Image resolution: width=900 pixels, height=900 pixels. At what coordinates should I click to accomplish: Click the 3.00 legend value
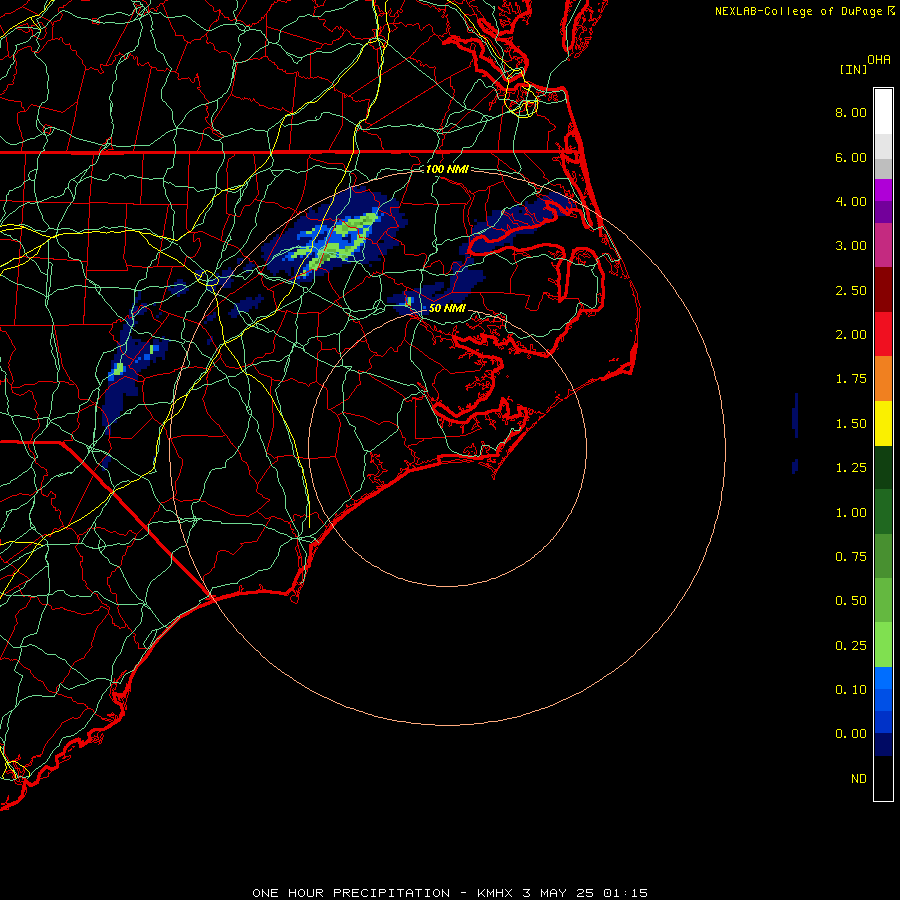tap(851, 246)
